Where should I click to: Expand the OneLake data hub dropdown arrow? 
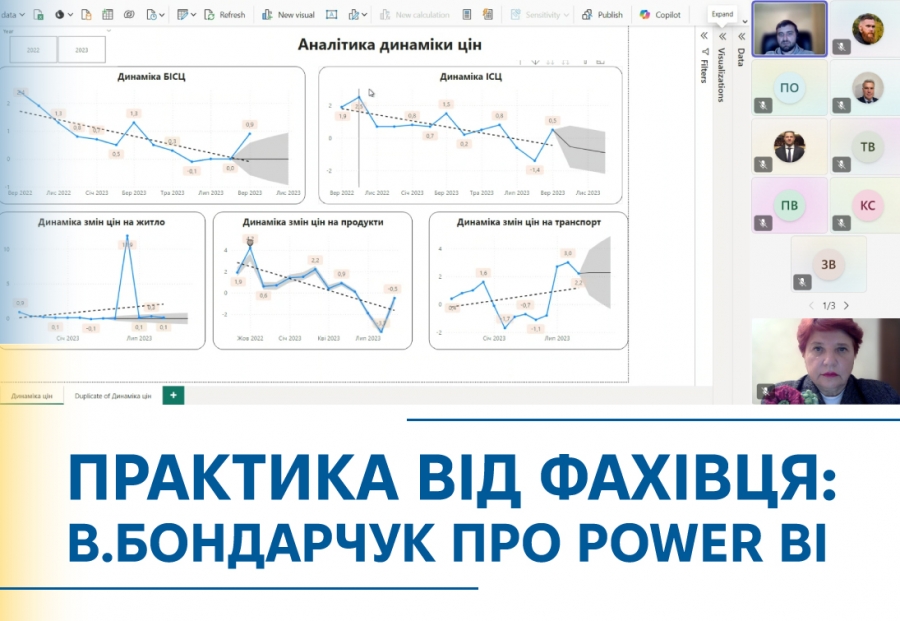pyautogui.click(x=70, y=15)
